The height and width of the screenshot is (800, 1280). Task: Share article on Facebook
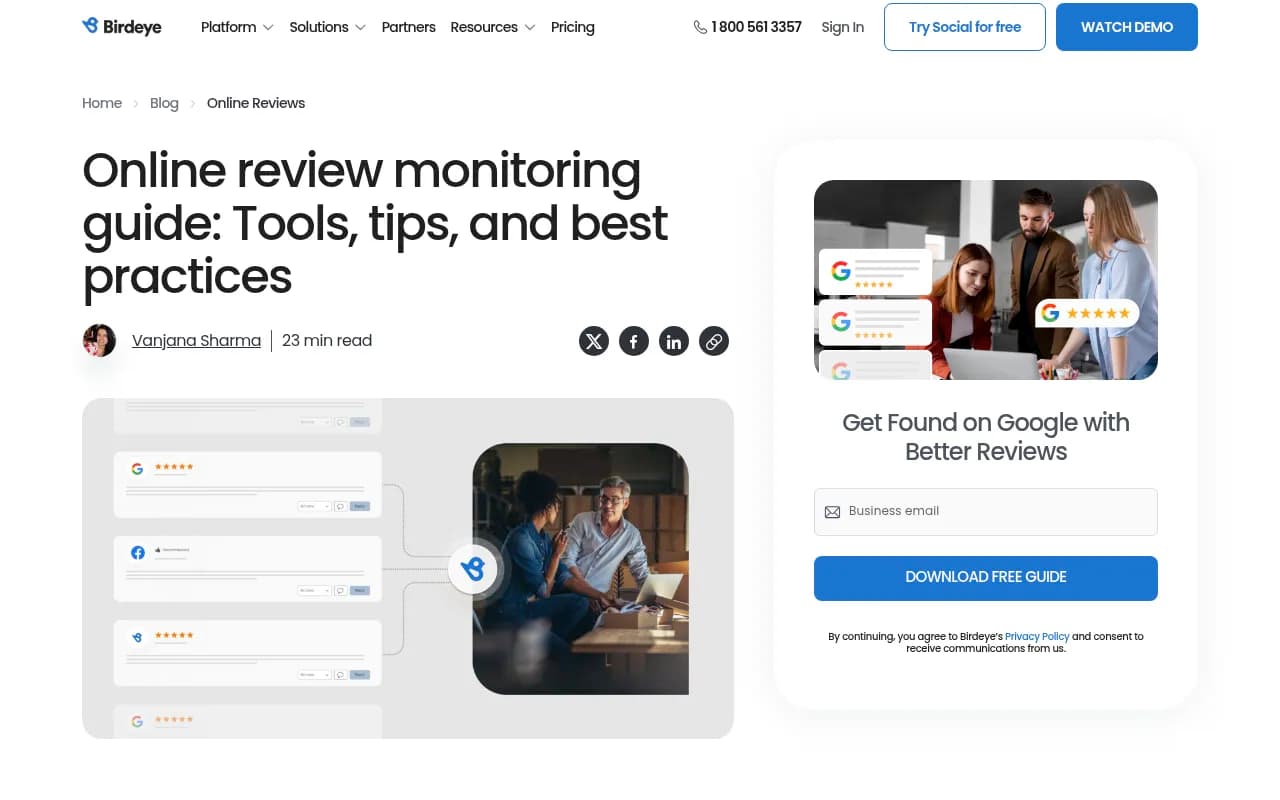(x=634, y=342)
